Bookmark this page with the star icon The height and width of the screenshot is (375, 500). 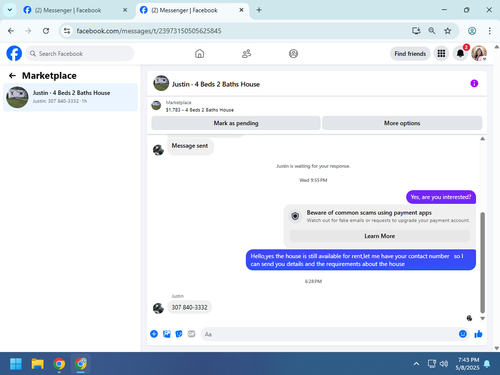point(448,31)
